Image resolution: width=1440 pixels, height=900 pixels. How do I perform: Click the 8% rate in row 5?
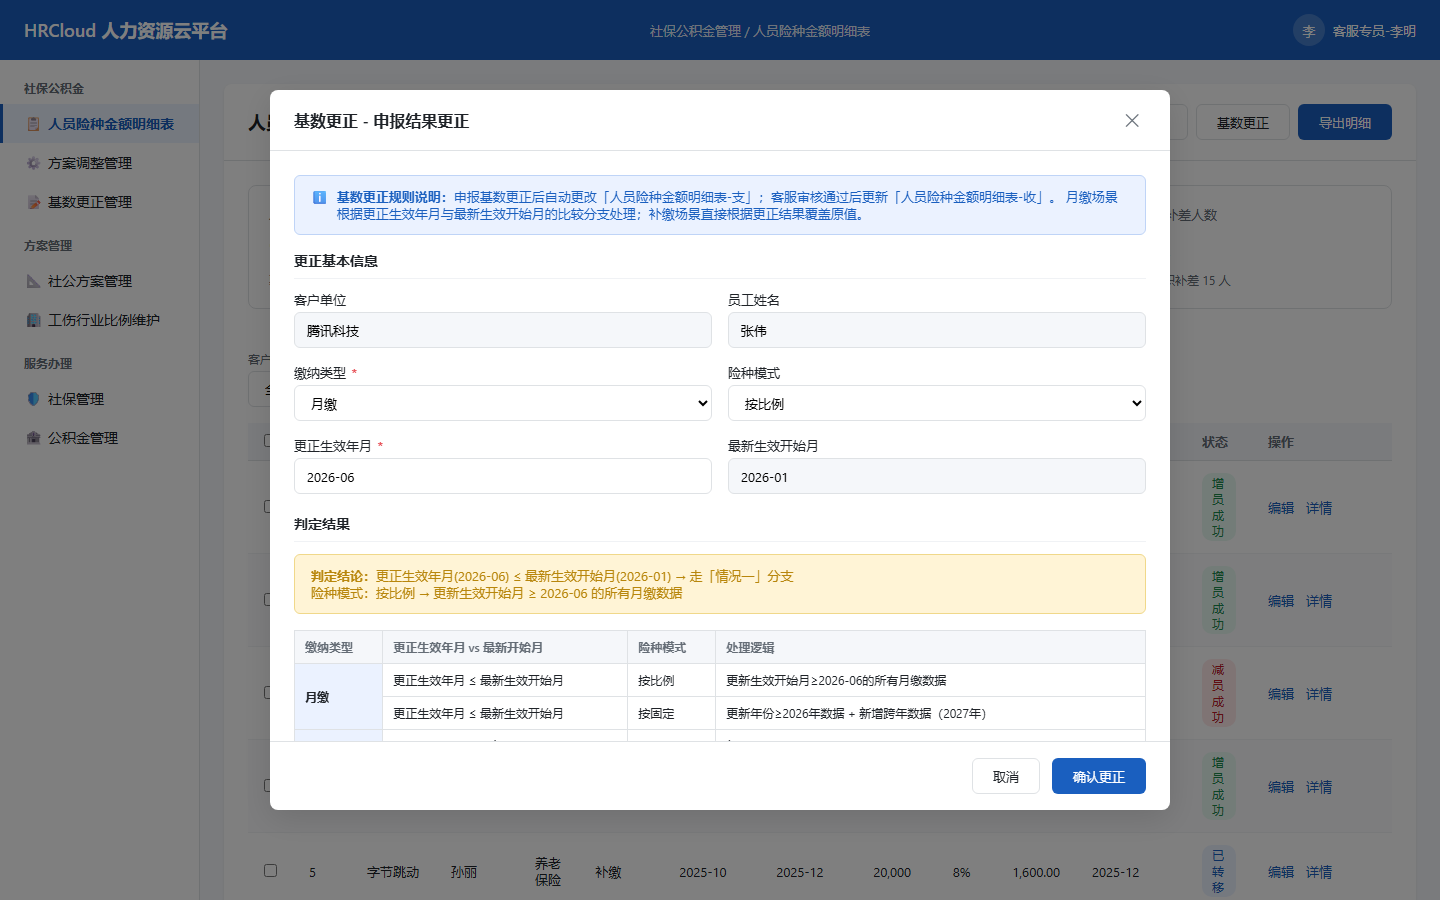click(x=961, y=872)
